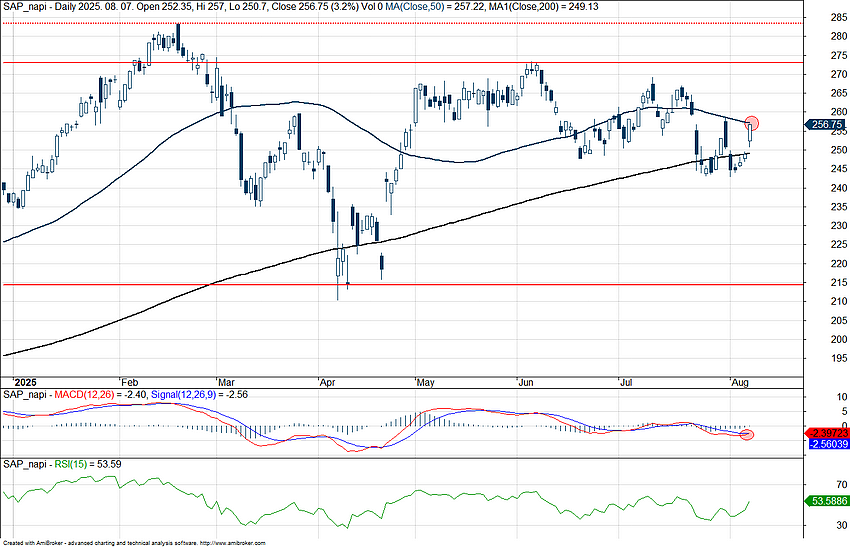The width and height of the screenshot is (850, 547).
Task: Click the Aug month label
Action: (x=740, y=383)
